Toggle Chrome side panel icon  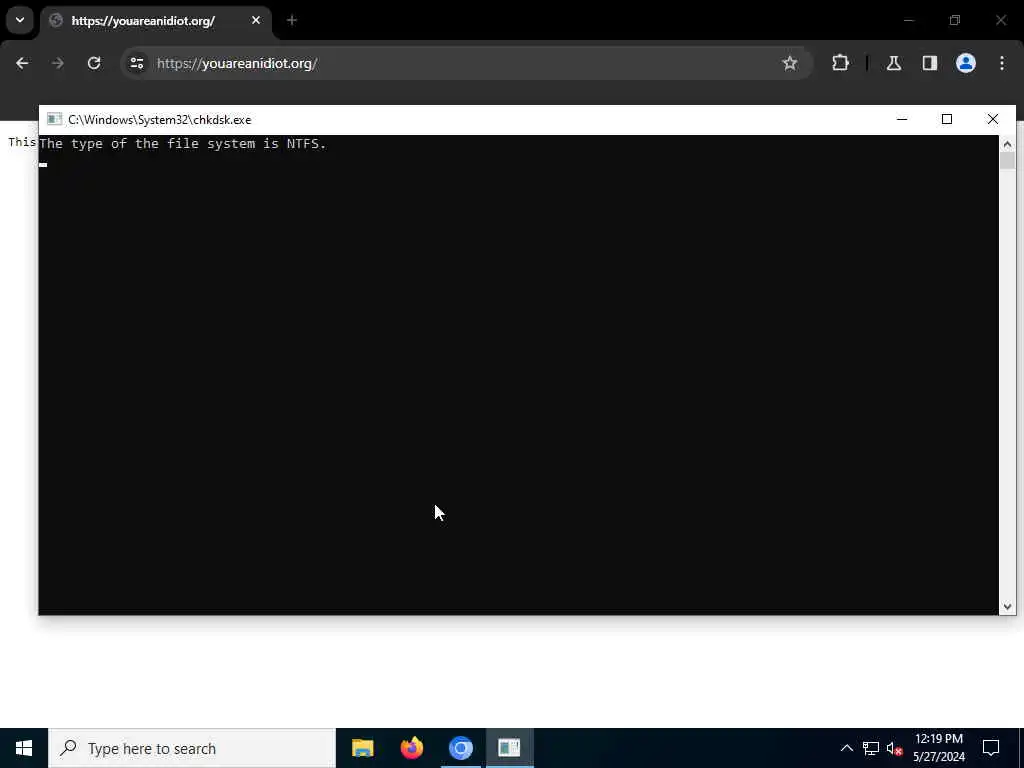tap(929, 63)
